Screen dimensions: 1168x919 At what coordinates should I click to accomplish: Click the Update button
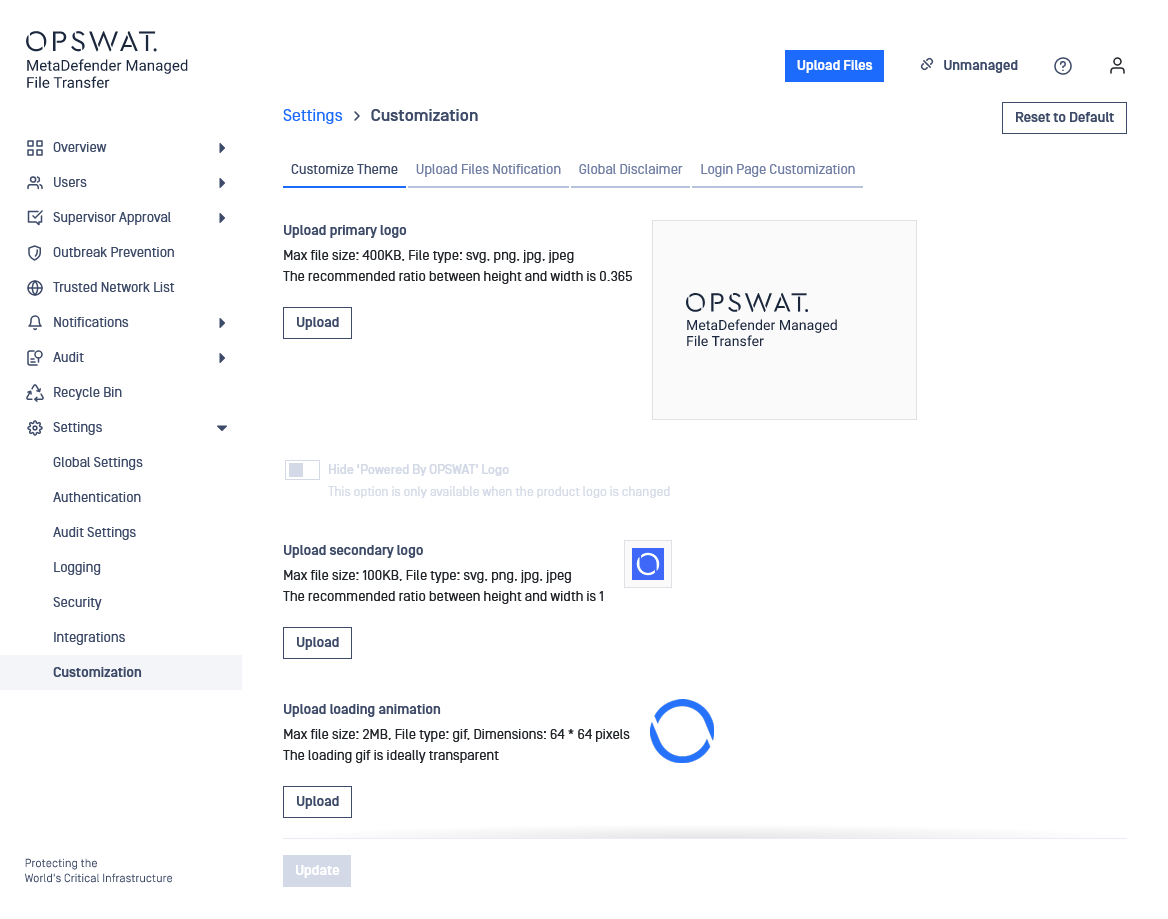[317, 871]
